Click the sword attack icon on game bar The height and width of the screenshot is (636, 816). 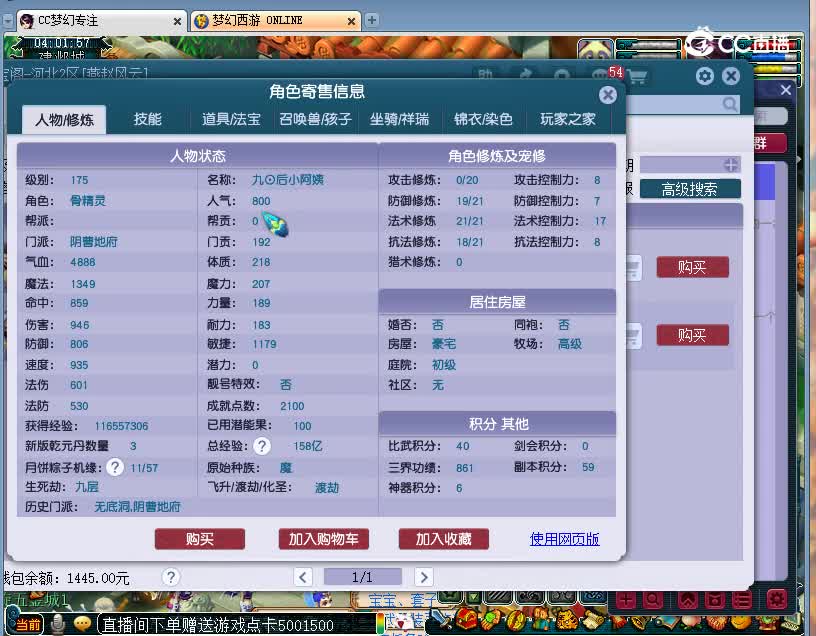pos(441,620)
